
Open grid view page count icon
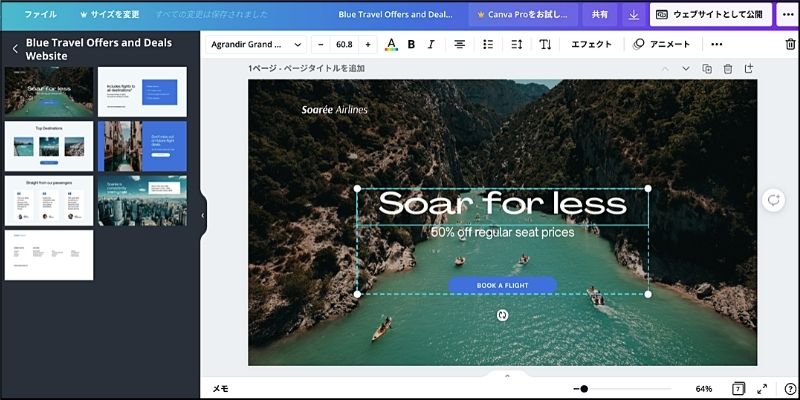tap(738, 389)
